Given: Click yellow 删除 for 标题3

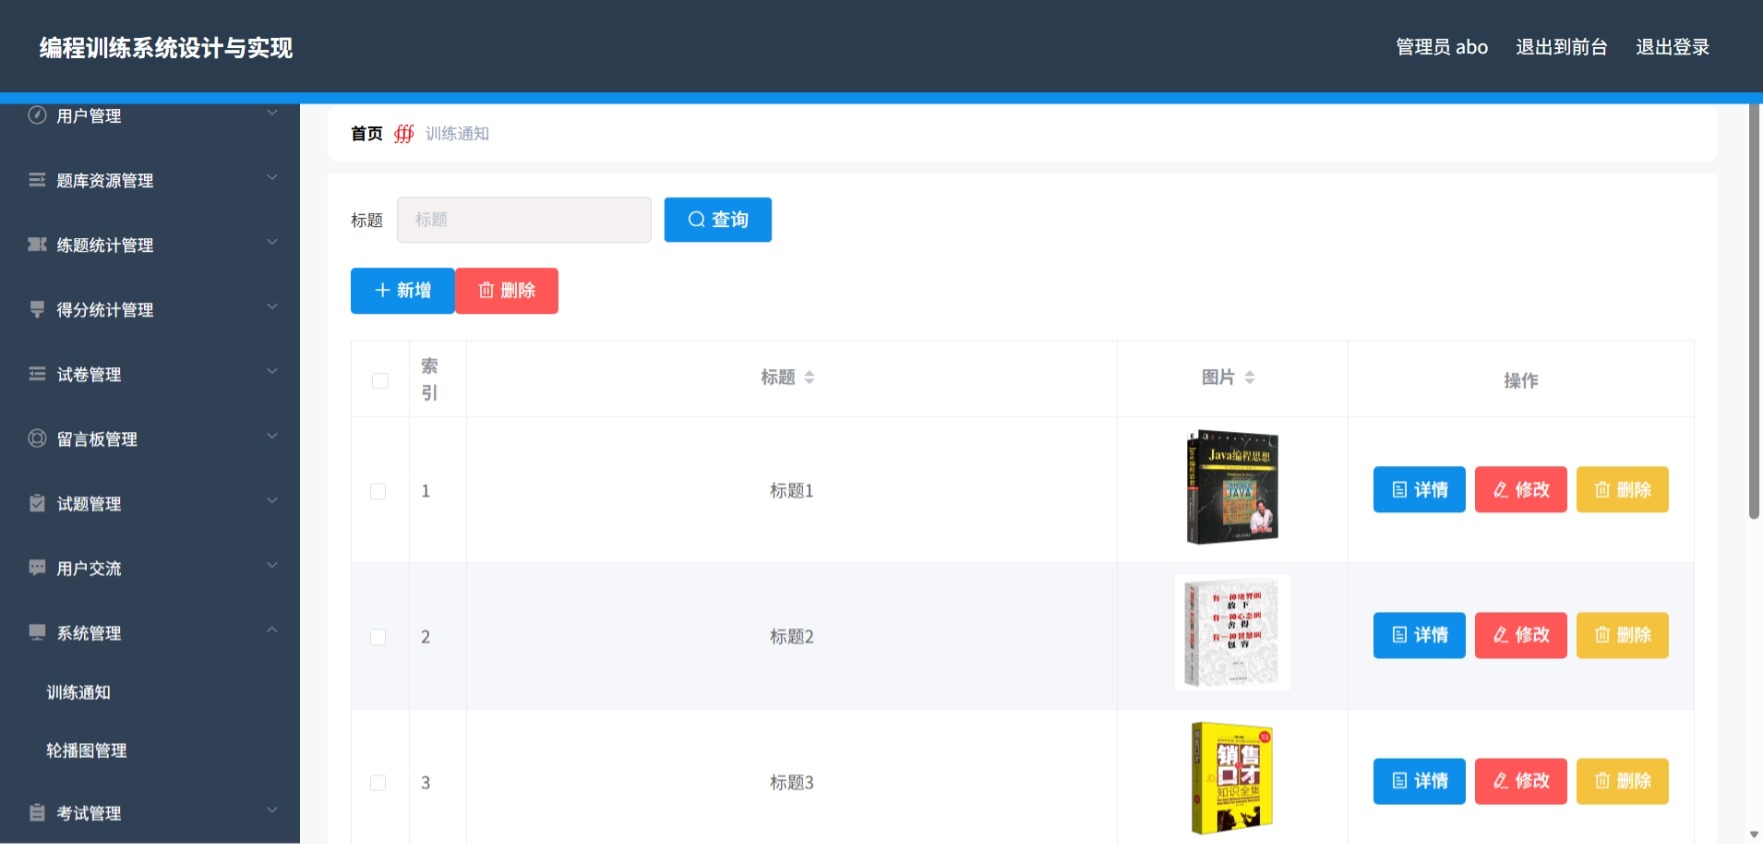Looking at the screenshot, I should pyautogui.click(x=1623, y=781).
